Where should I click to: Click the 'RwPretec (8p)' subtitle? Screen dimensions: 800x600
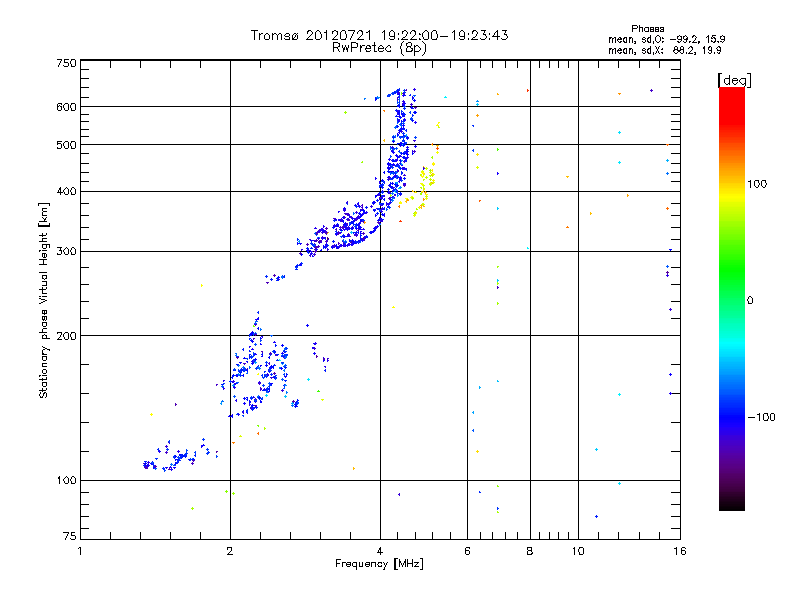pyautogui.click(x=379, y=48)
